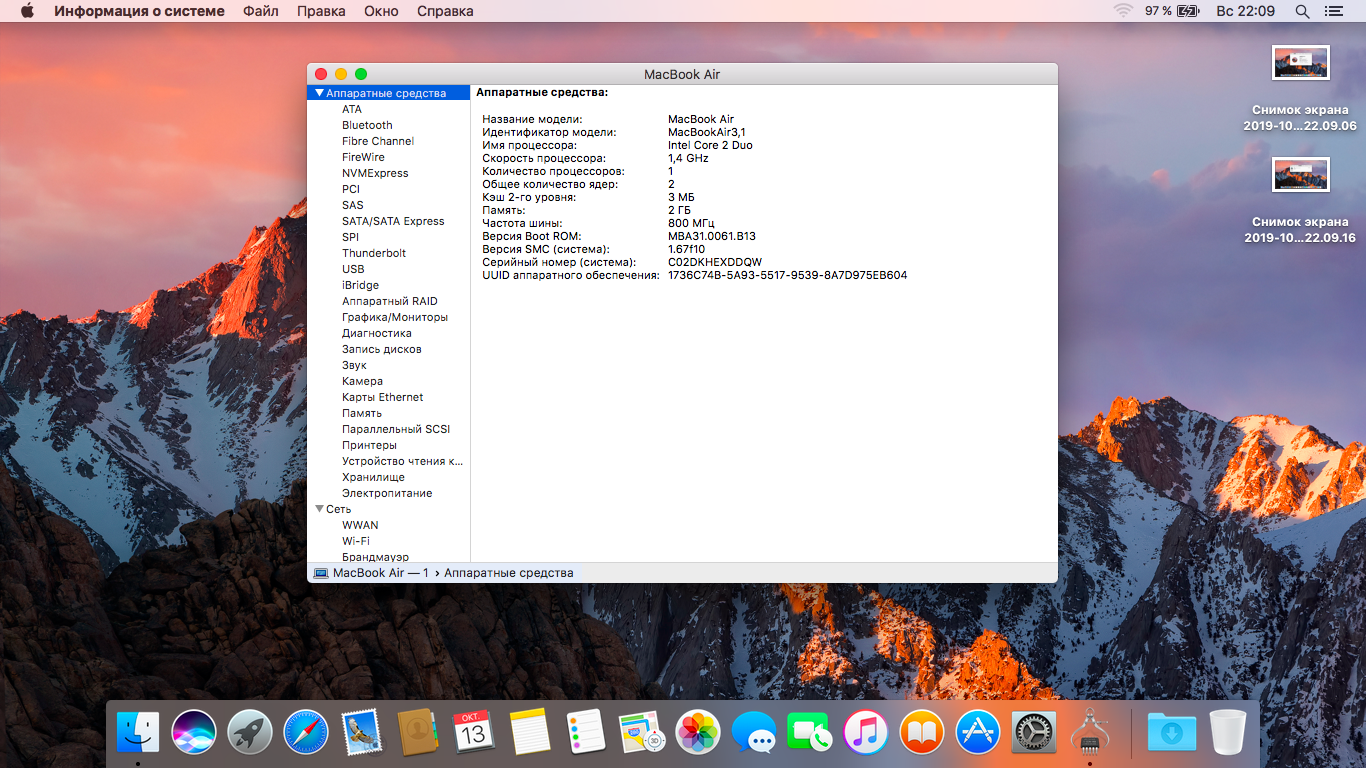Screen dimensions: 1366x768
Task: Open FaceTime icon in Dock
Action: tap(810, 732)
